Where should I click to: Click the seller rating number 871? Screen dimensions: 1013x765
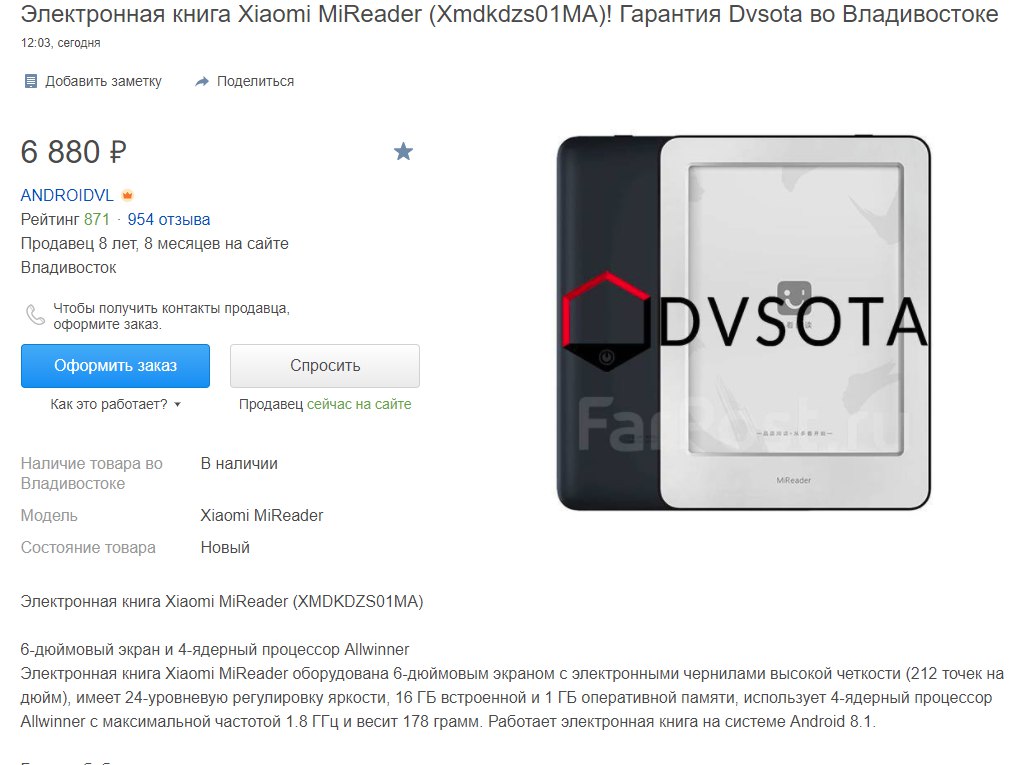[97, 220]
